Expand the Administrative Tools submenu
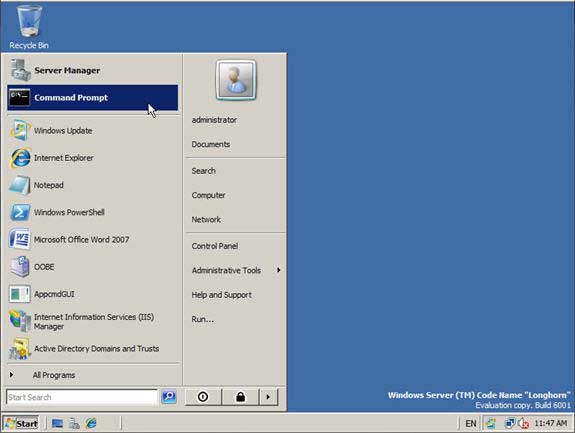This screenshot has height=433, width=575. pos(235,271)
